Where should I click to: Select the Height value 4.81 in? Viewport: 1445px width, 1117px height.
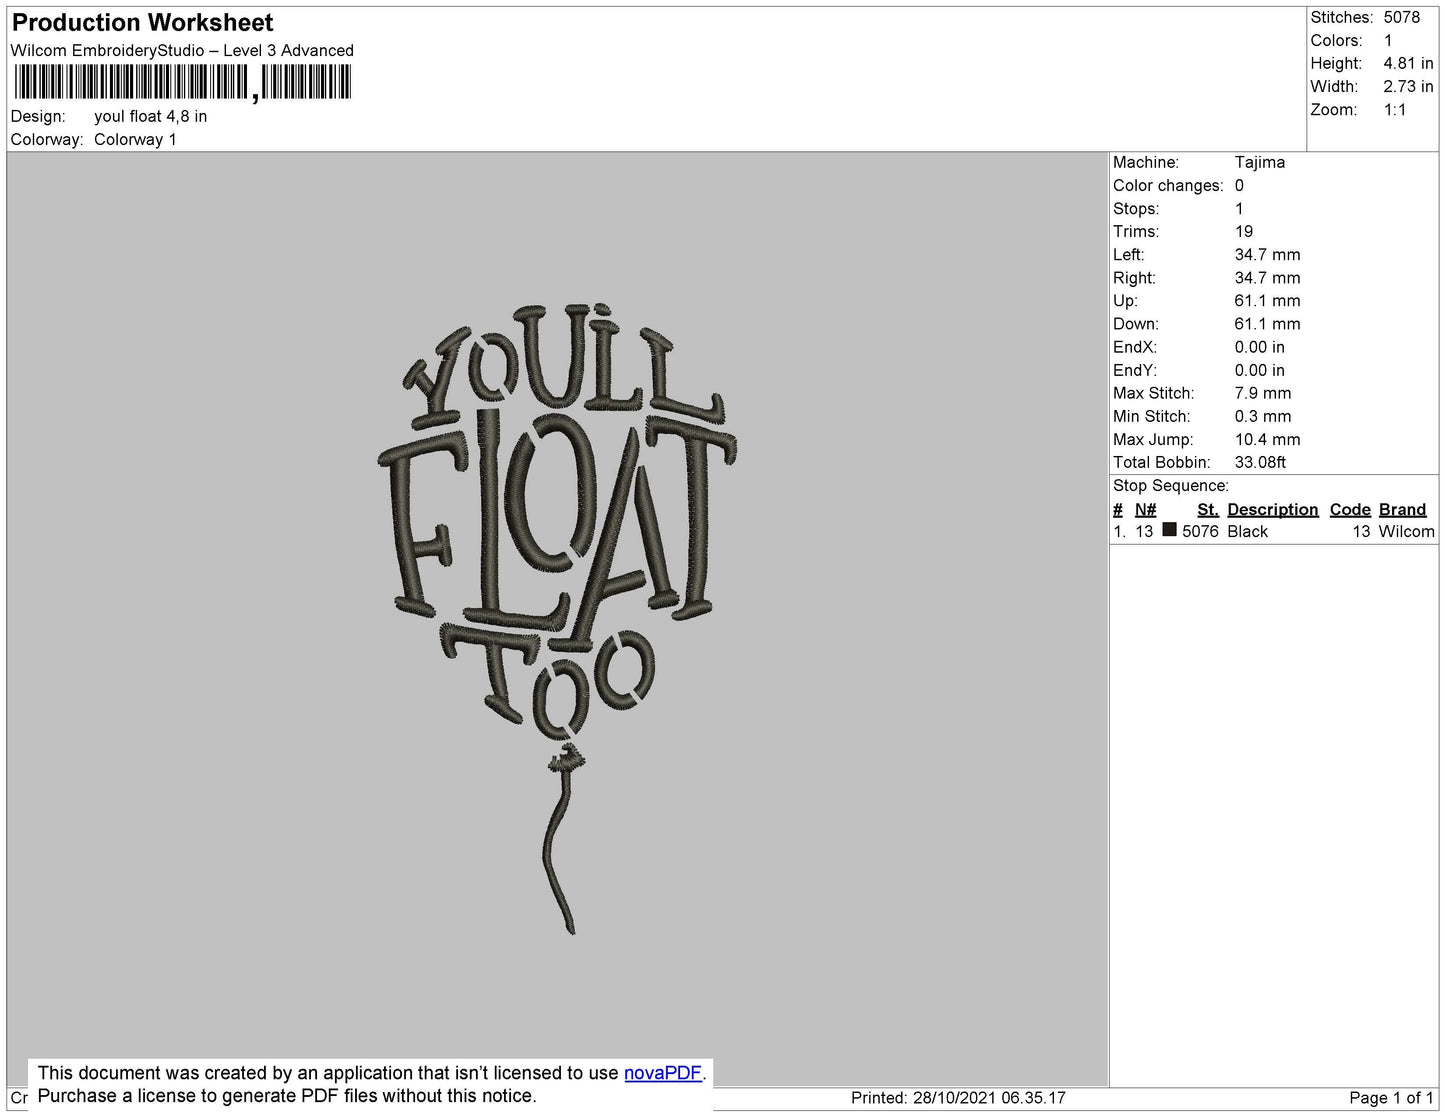coord(1408,63)
